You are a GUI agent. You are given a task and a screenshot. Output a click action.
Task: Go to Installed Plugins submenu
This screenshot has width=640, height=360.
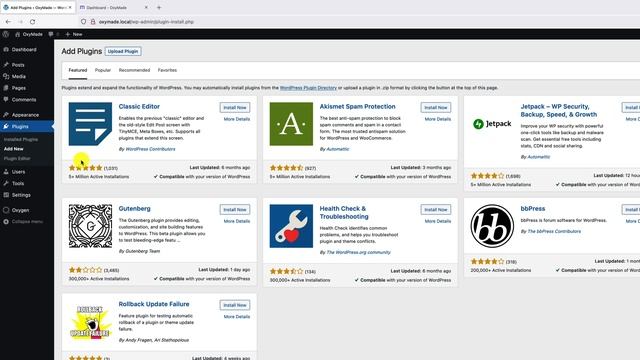21,140
